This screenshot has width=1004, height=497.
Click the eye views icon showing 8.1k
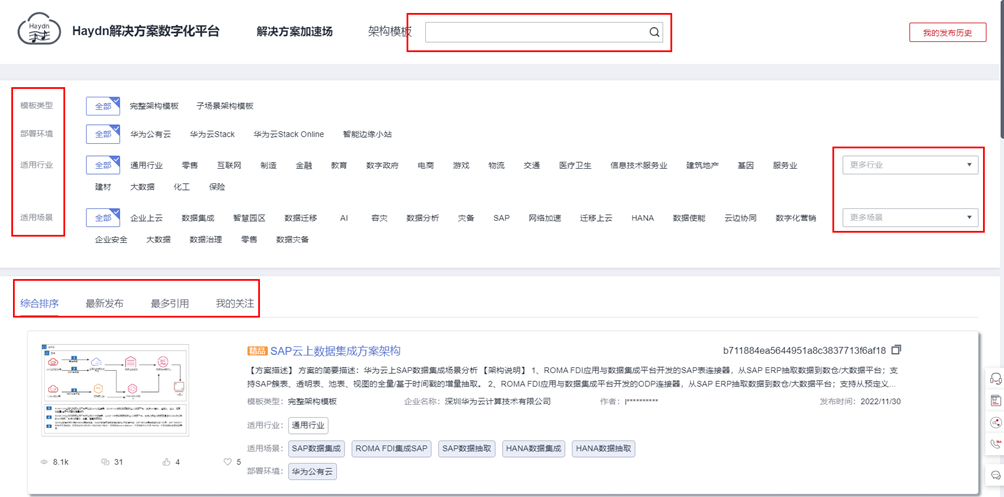tap(44, 462)
